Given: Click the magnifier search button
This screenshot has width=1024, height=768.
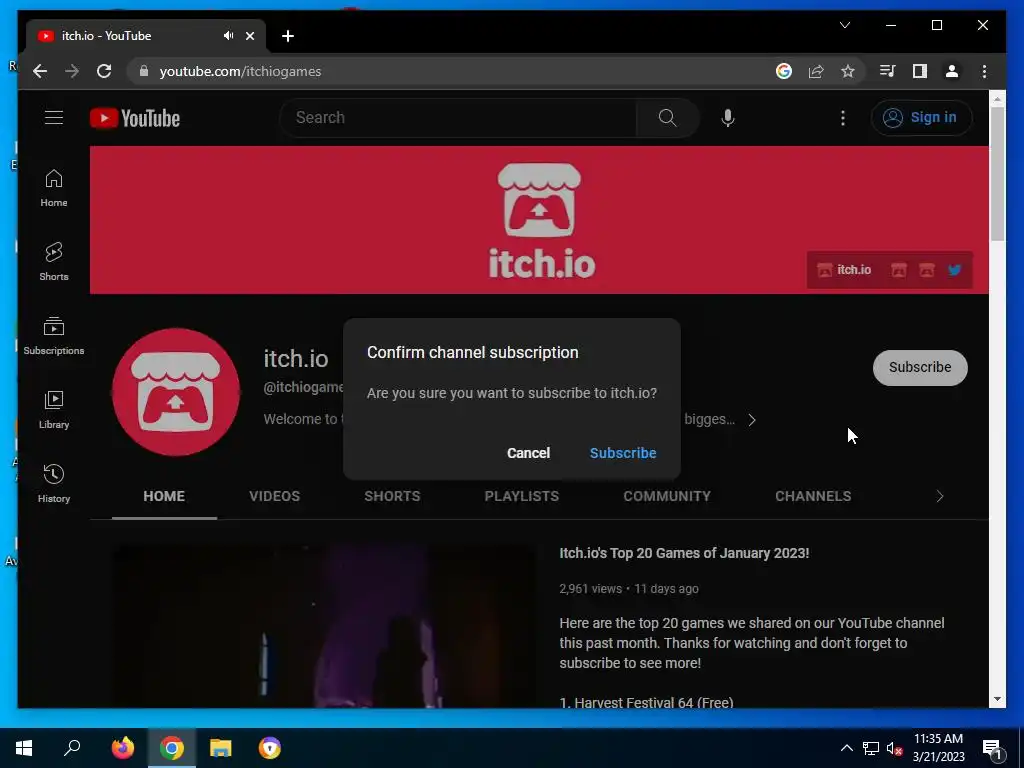Looking at the screenshot, I should pyautogui.click(x=667, y=118).
